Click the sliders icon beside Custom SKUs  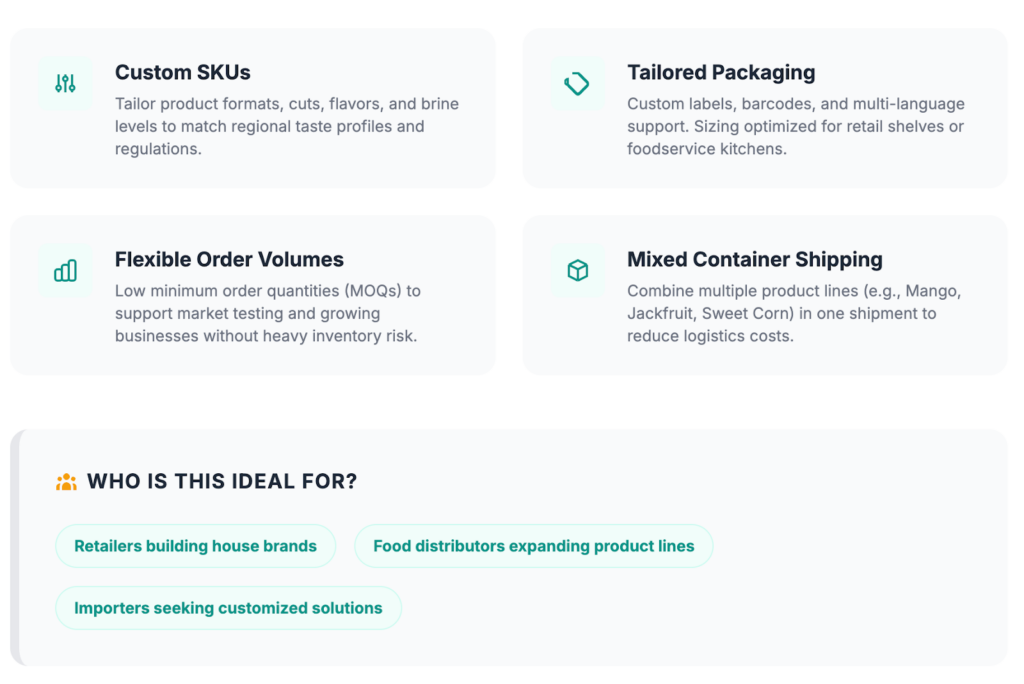[x=65, y=84]
